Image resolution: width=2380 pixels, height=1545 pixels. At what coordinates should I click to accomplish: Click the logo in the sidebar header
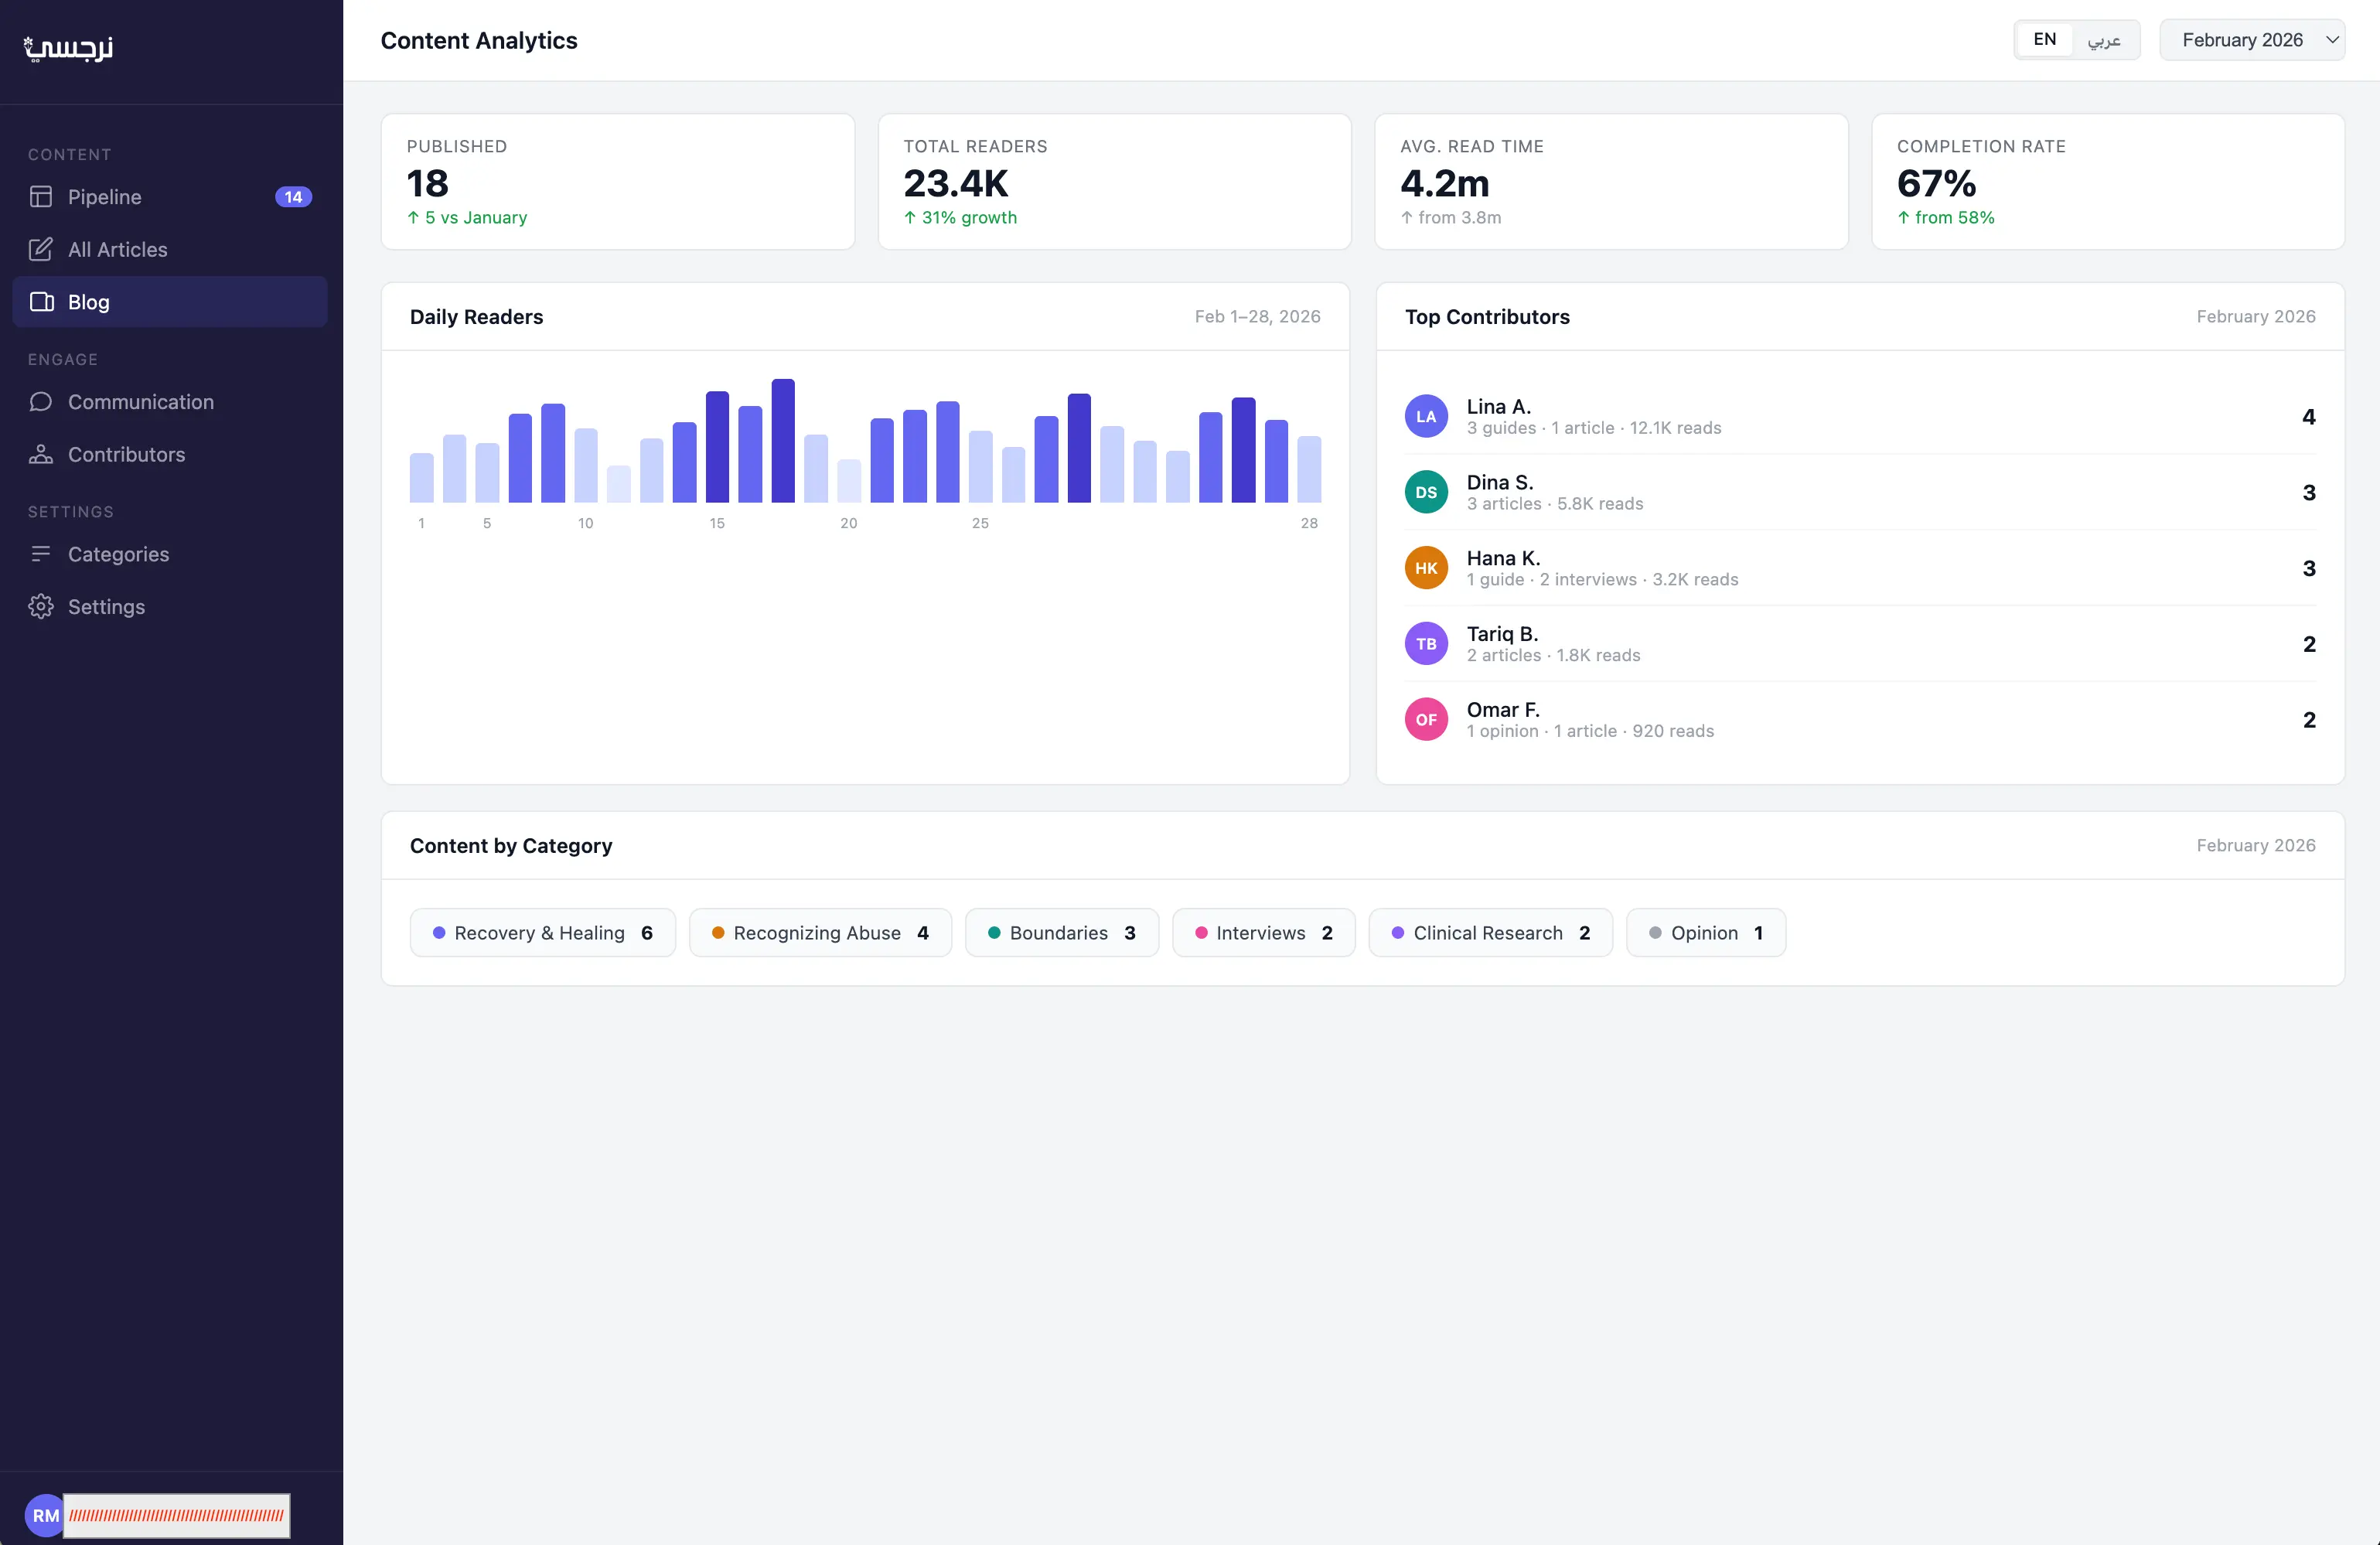[x=69, y=47]
